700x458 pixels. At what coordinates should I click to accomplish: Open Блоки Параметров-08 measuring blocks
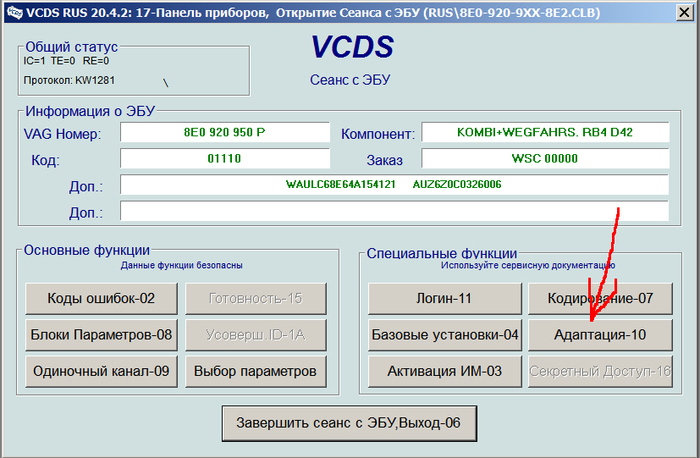click(x=101, y=334)
